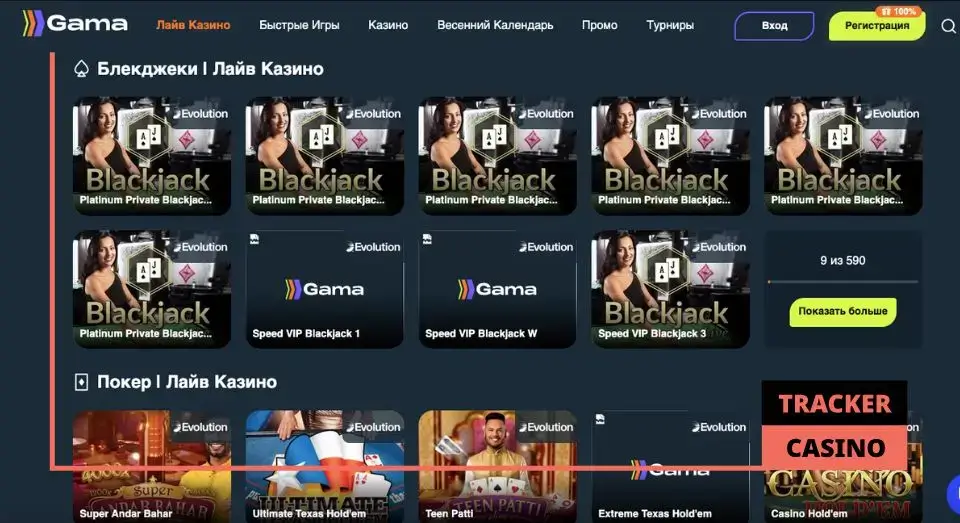This screenshot has height=523, width=960.
Task: Click the card icon beside Покер heading
Action: [x=81, y=382]
